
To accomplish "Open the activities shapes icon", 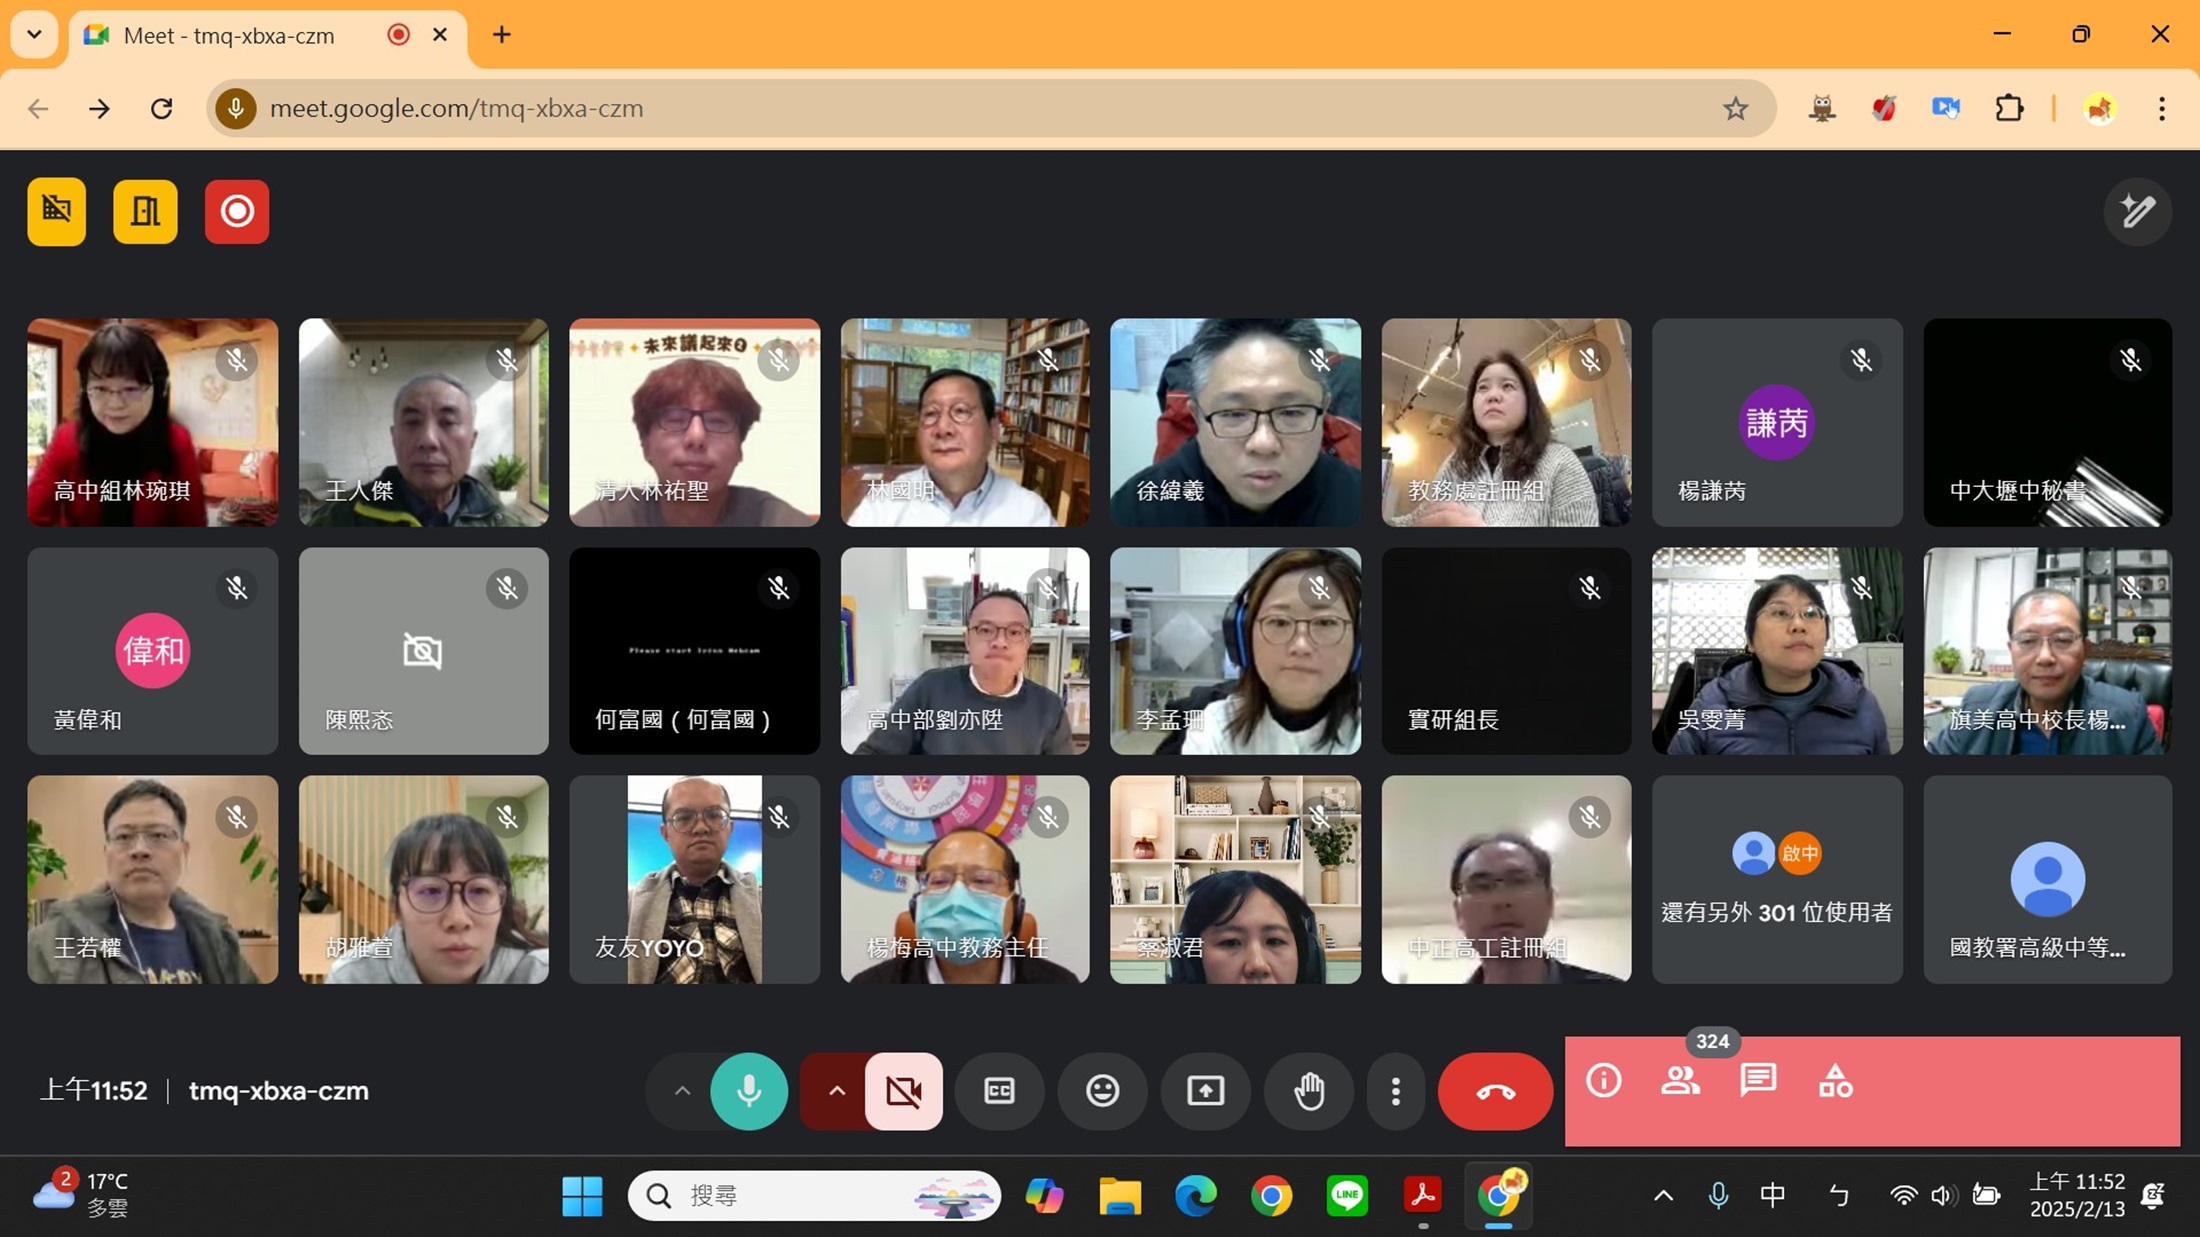I will click(1835, 1081).
